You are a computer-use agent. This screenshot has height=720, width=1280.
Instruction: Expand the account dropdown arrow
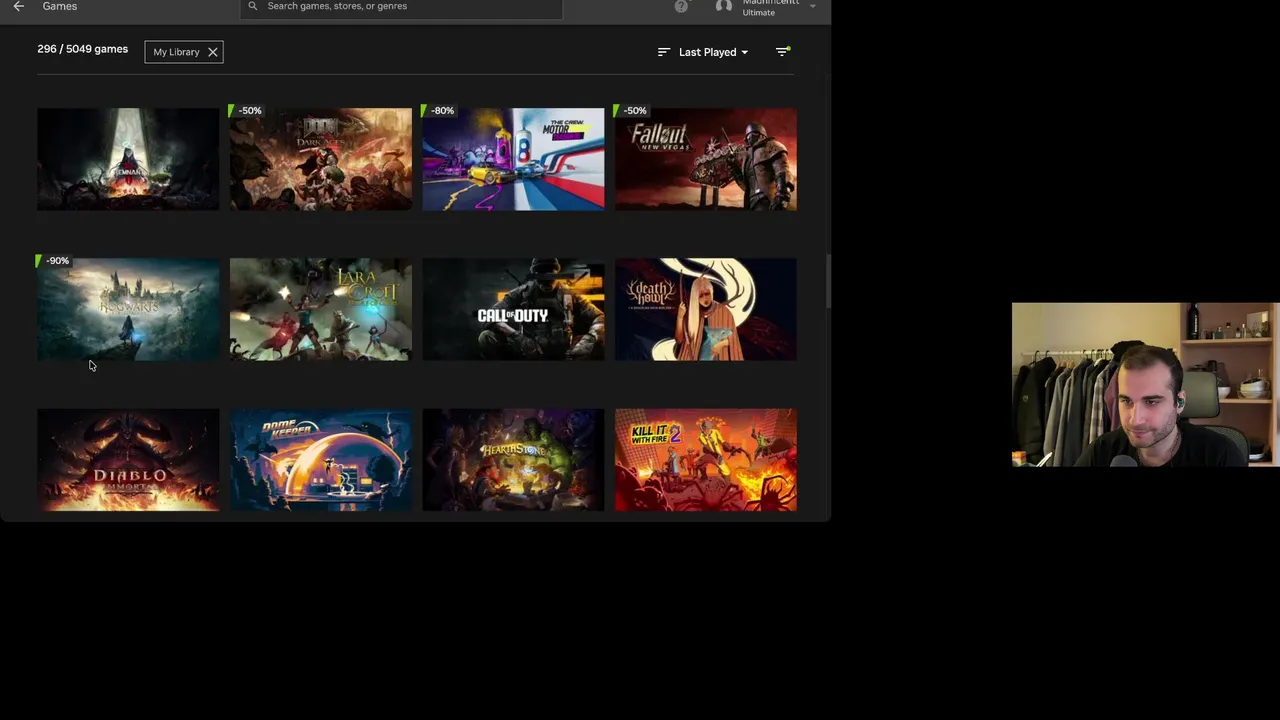click(x=812, y=7)
